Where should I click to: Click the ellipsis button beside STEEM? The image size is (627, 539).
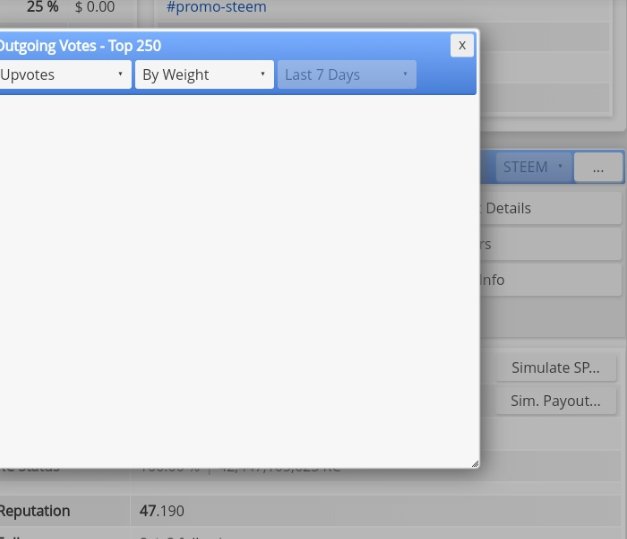598,167
